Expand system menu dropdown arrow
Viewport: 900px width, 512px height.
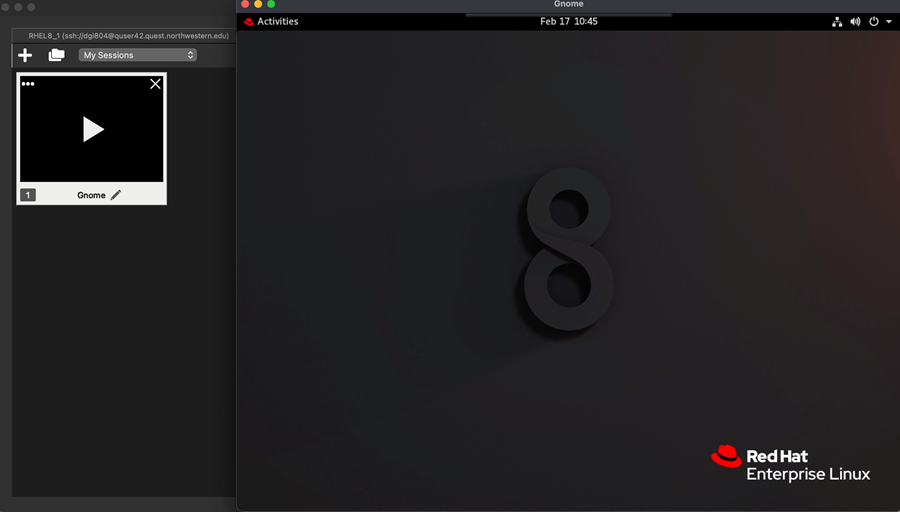[x=889, y=22]
